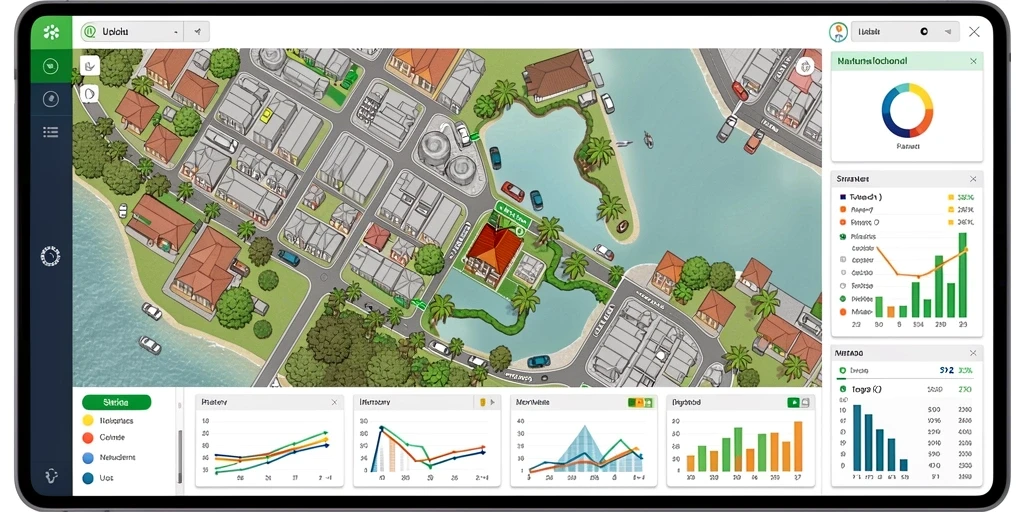The image size is (1024, 512).
Task: Toggle the yellow dot legend item
Action: point(88,421)
